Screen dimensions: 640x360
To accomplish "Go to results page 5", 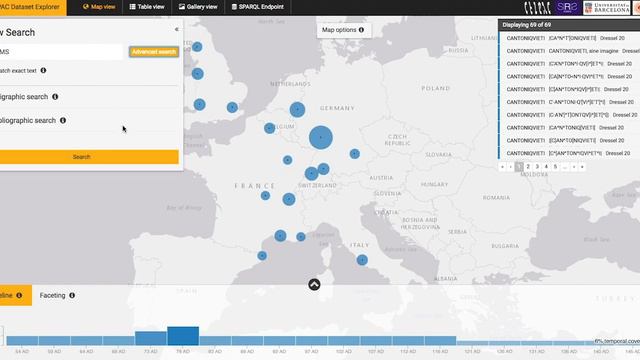I will pos(555,167).
